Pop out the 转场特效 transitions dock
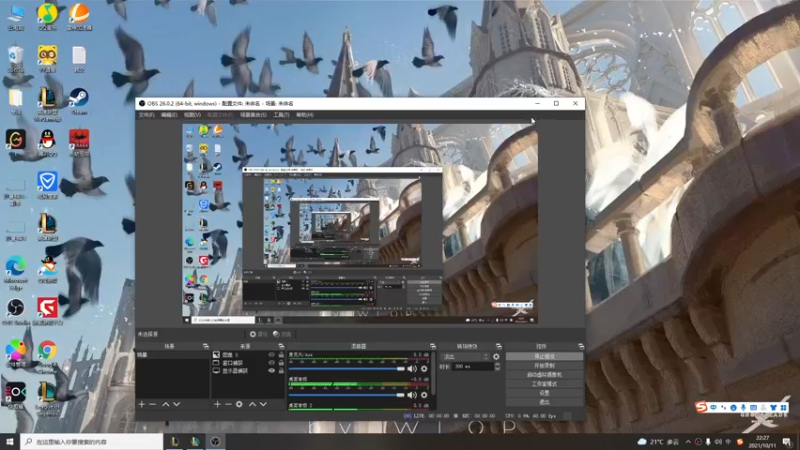 point(498,346)
